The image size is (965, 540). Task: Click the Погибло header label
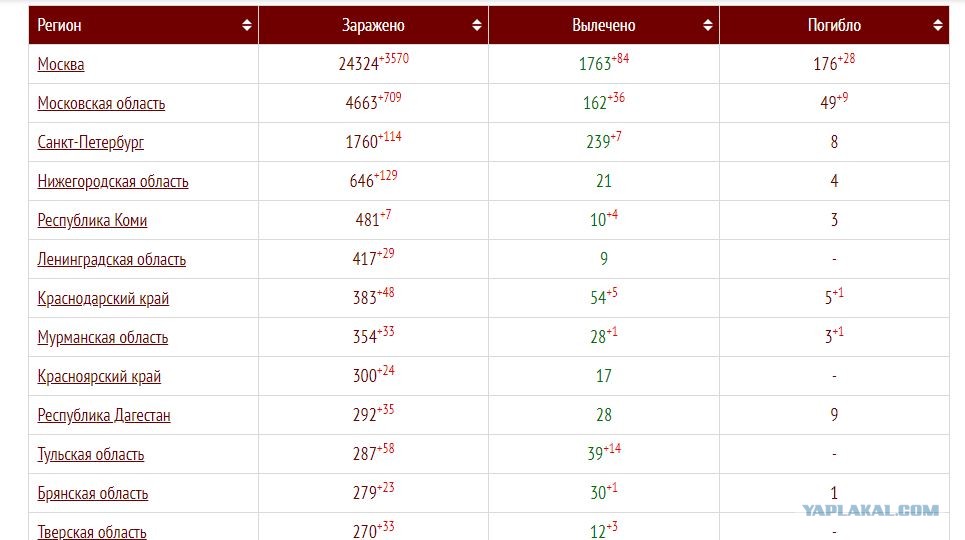834,25
